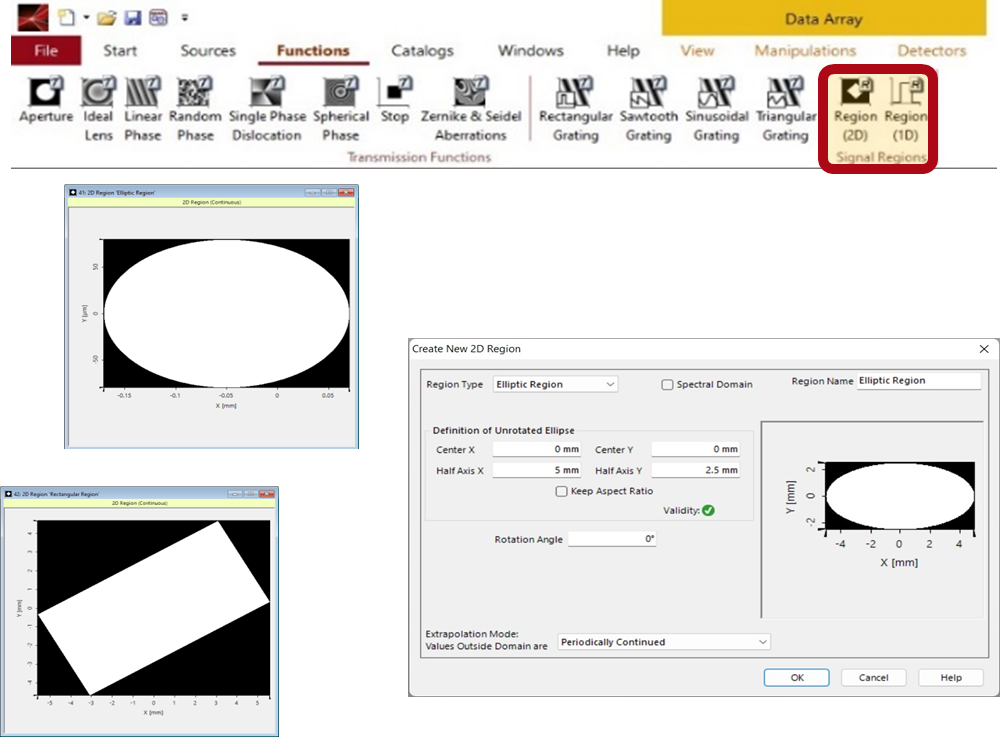Create a Triangular Grating
Screen dimensions: 1000x737
(x=785, y=108)
